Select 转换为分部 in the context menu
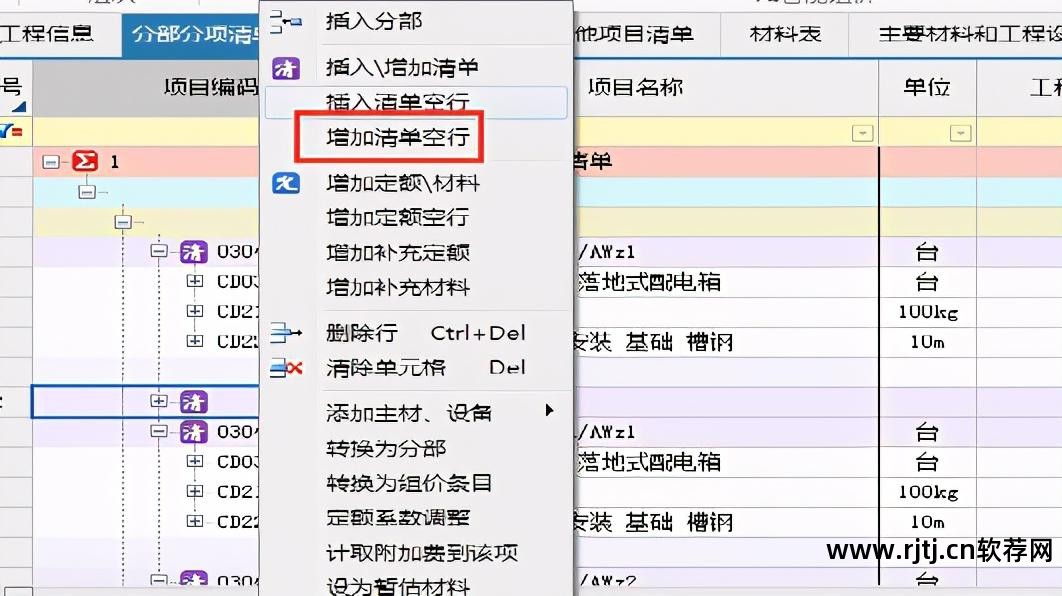The image size is (1062, 596). [386, 448]
